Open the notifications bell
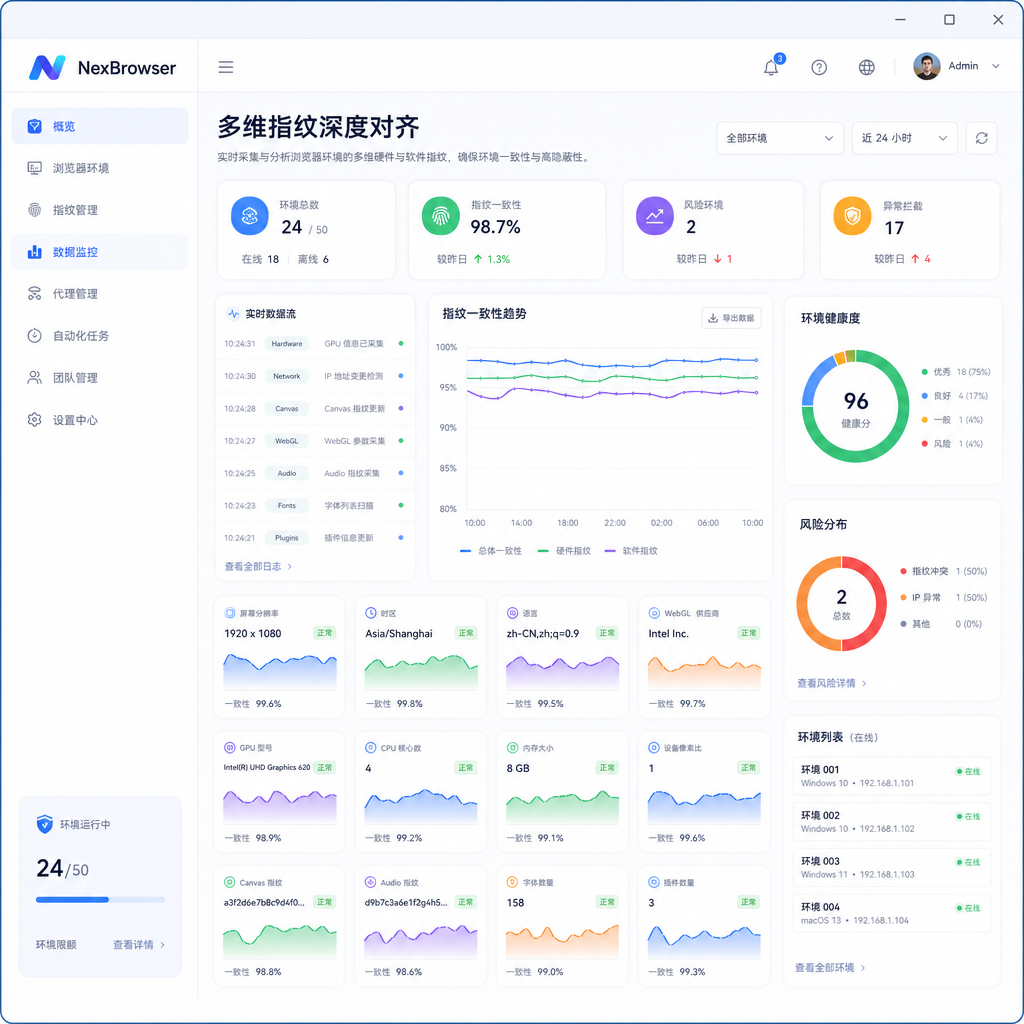 [x=771, y=67]
